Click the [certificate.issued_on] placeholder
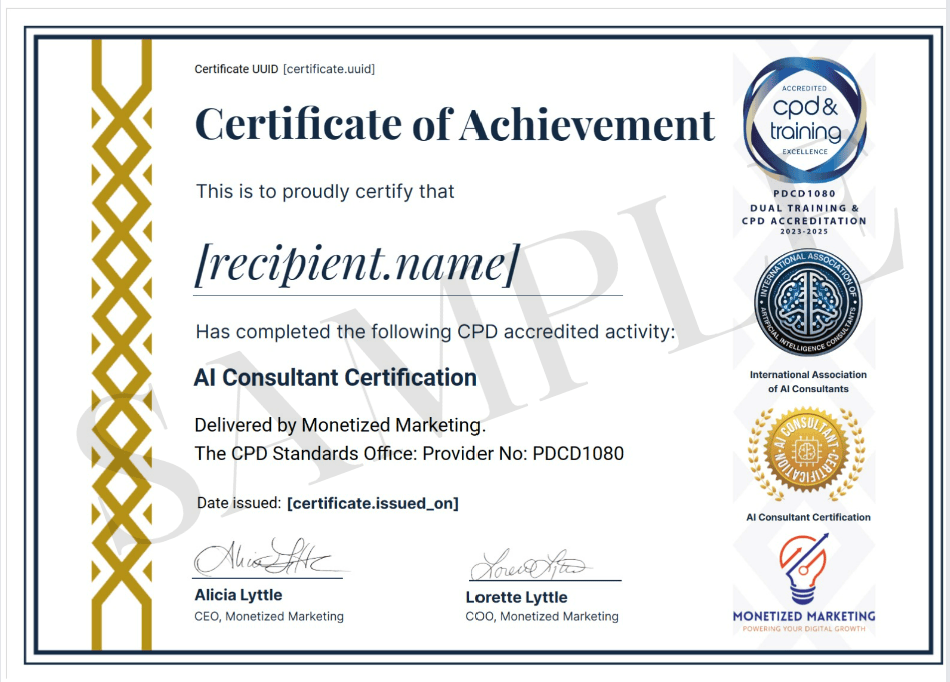 click(x=373, y=503)
